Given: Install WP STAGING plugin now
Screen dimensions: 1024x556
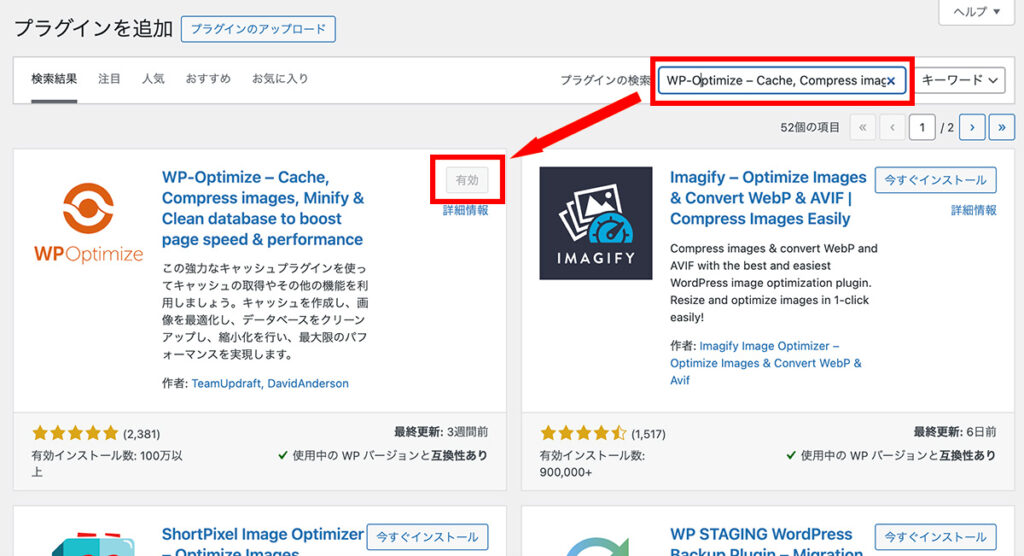Looking at the screenshot, I should click(x=935, y=537).
